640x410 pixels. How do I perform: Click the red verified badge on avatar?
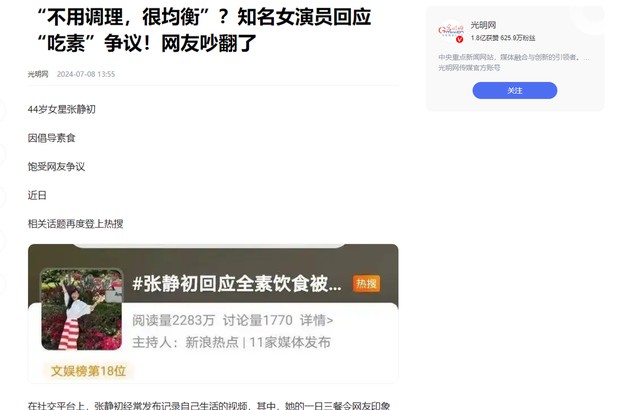[460, 39]
